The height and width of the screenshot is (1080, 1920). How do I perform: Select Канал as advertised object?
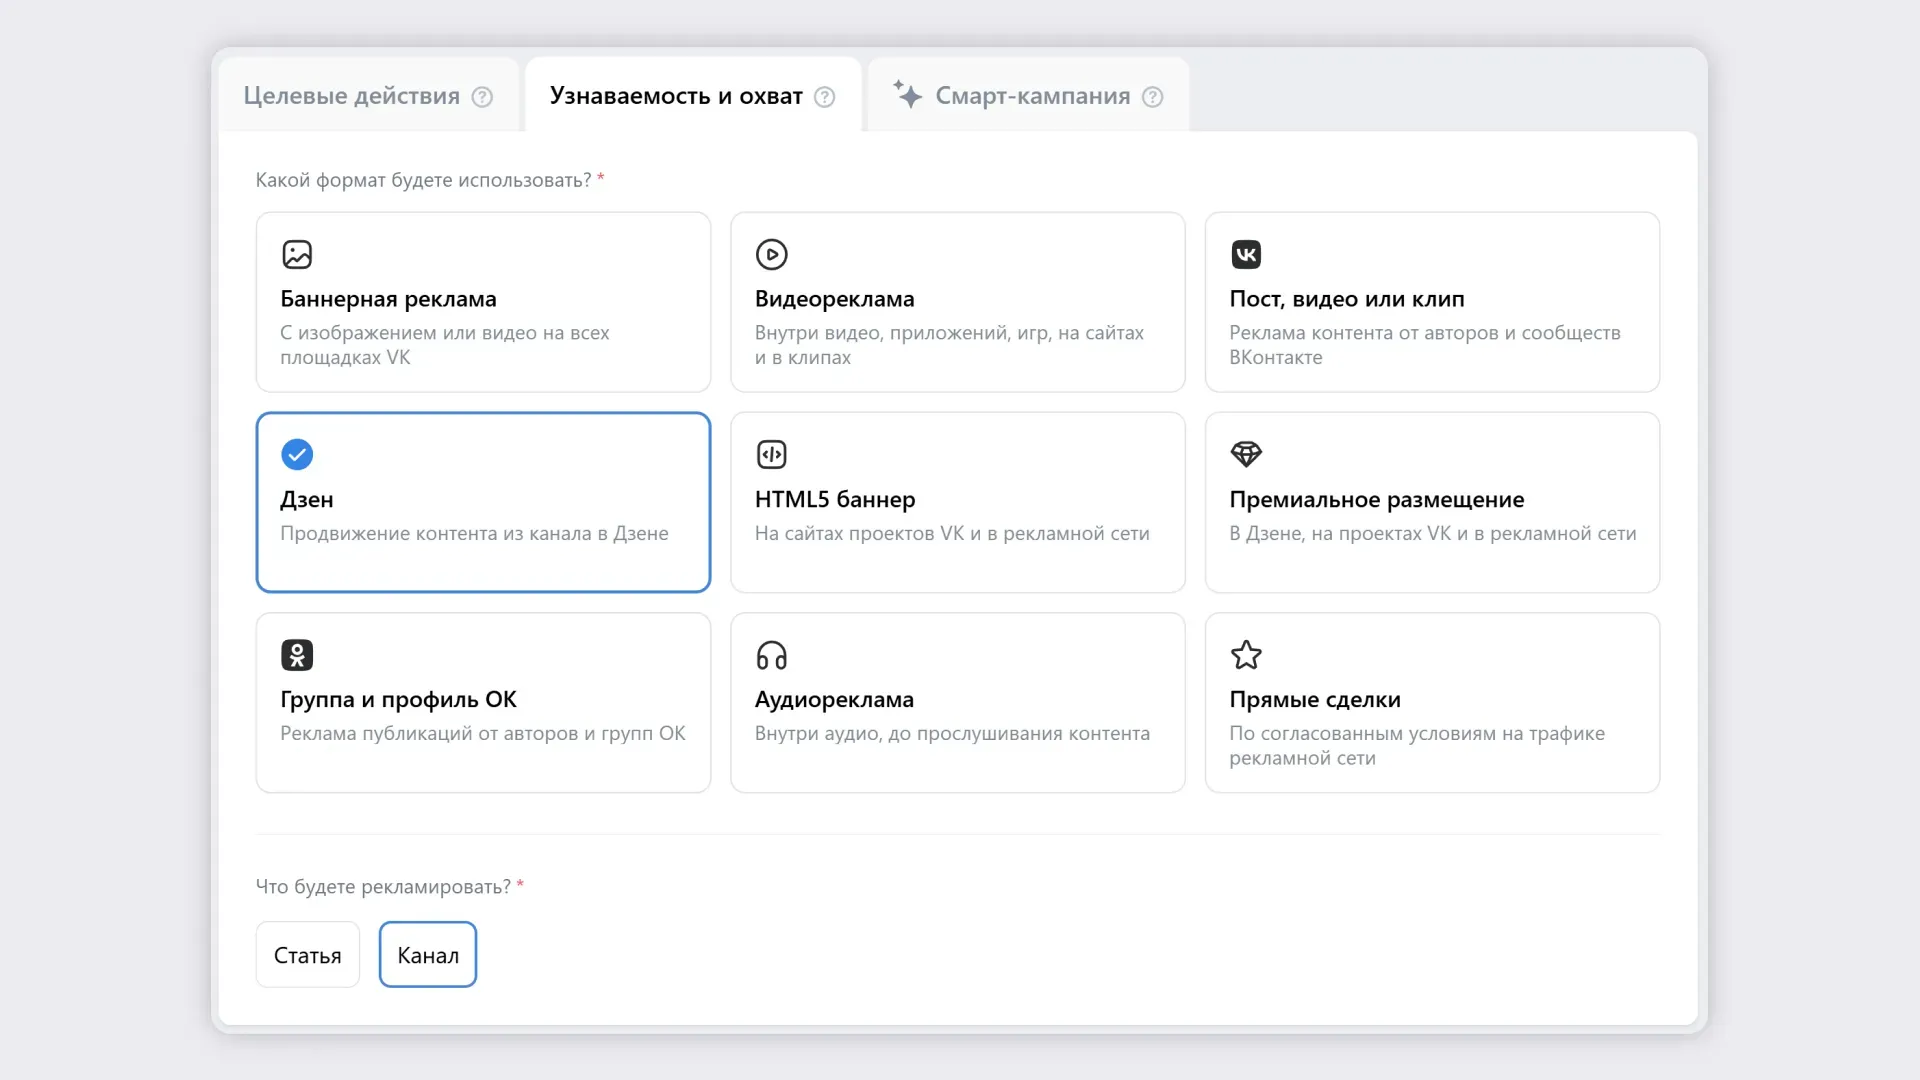pyautogui.click(x=428, y=954)
